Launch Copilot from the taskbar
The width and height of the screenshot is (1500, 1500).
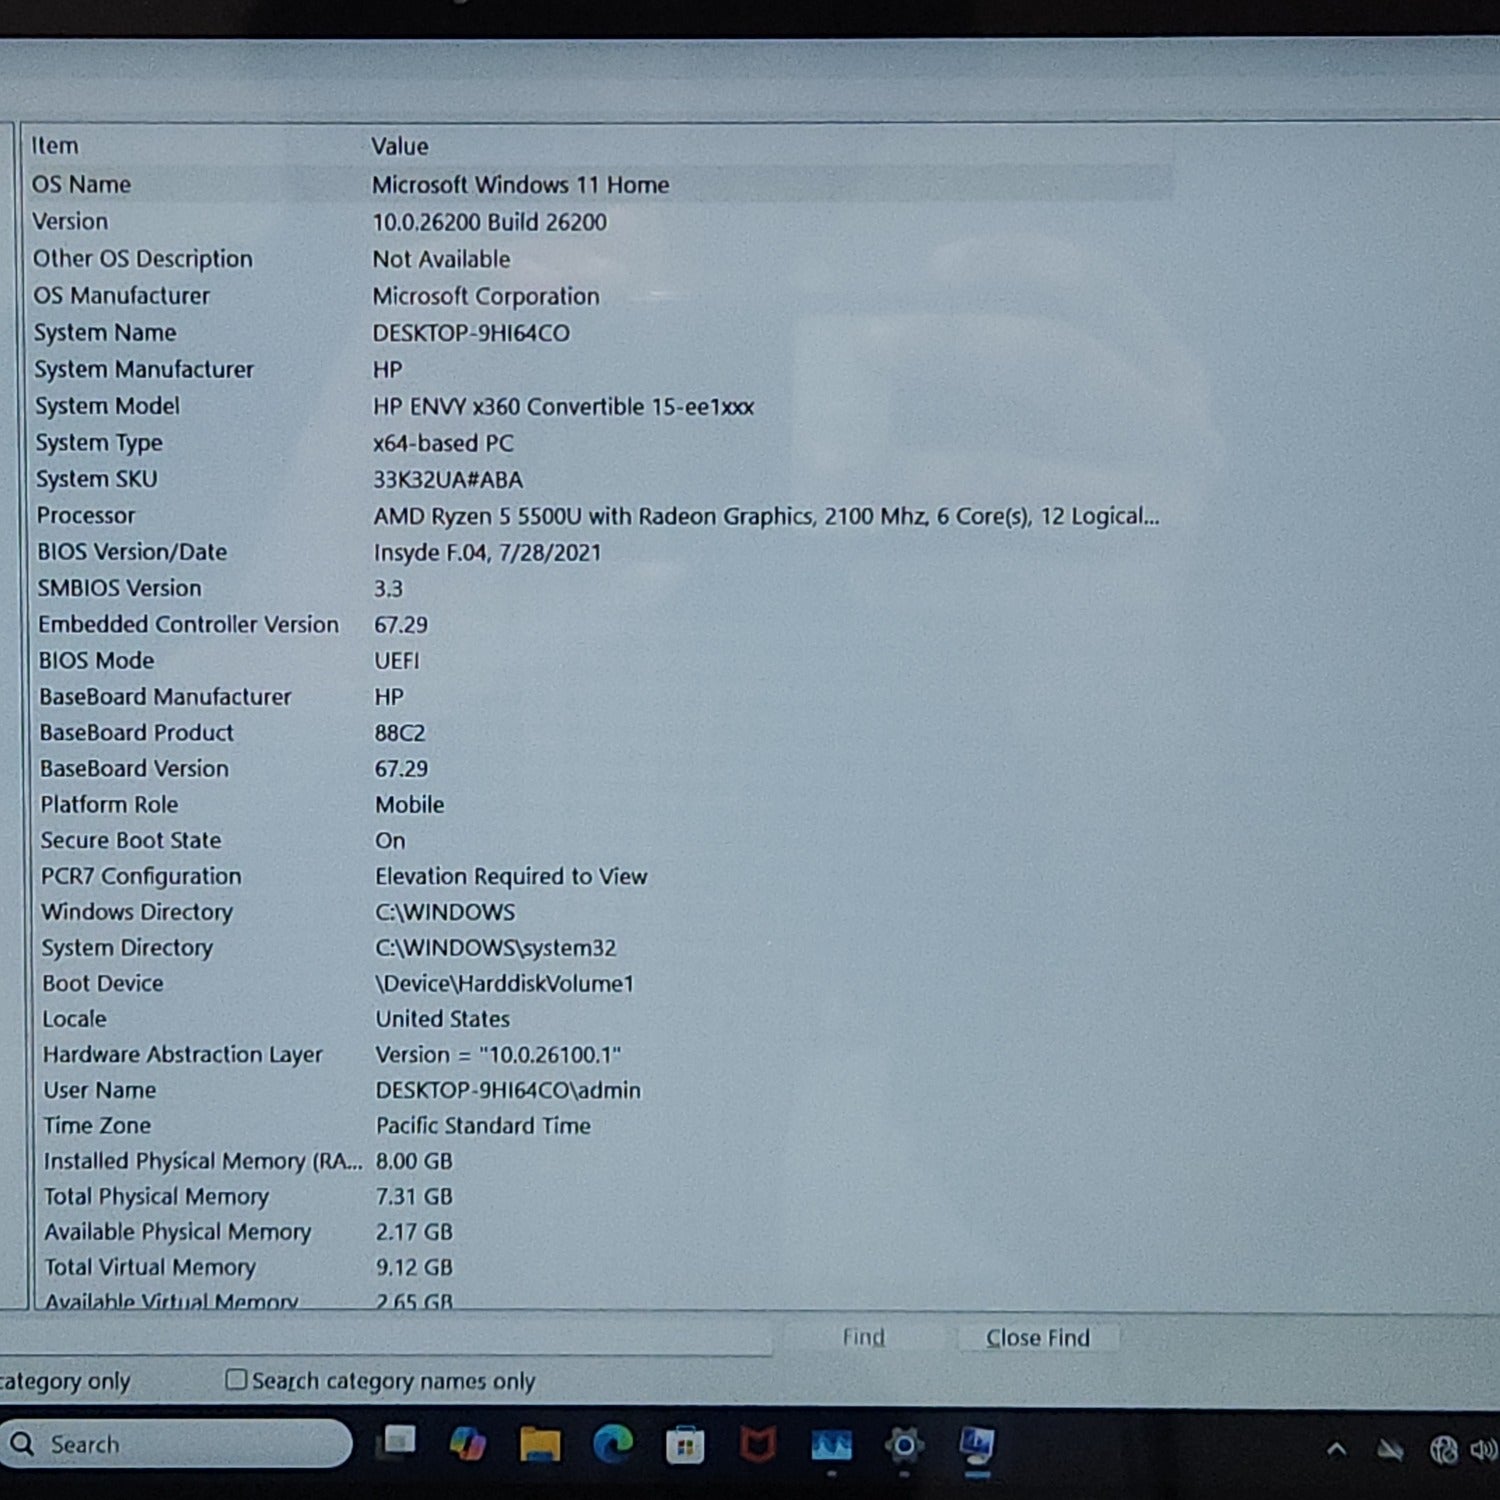[x=467, y=1444]
